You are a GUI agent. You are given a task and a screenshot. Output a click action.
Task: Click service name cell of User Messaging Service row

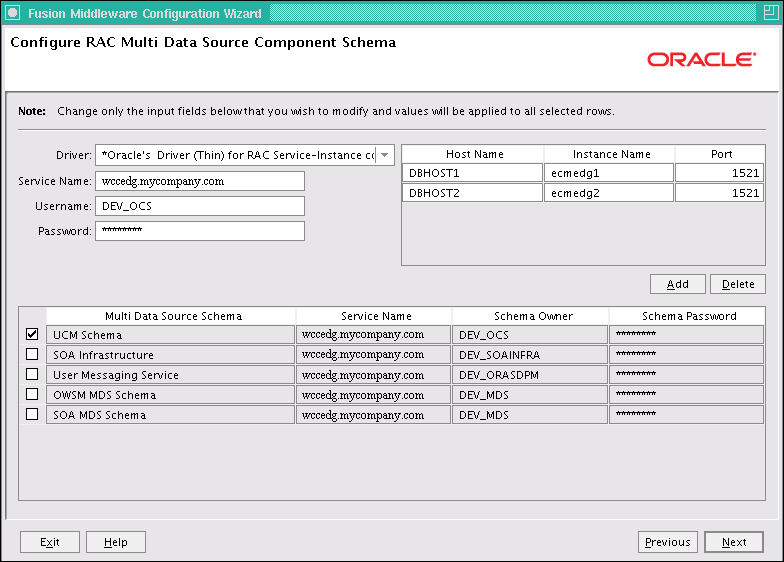(374, 374)
